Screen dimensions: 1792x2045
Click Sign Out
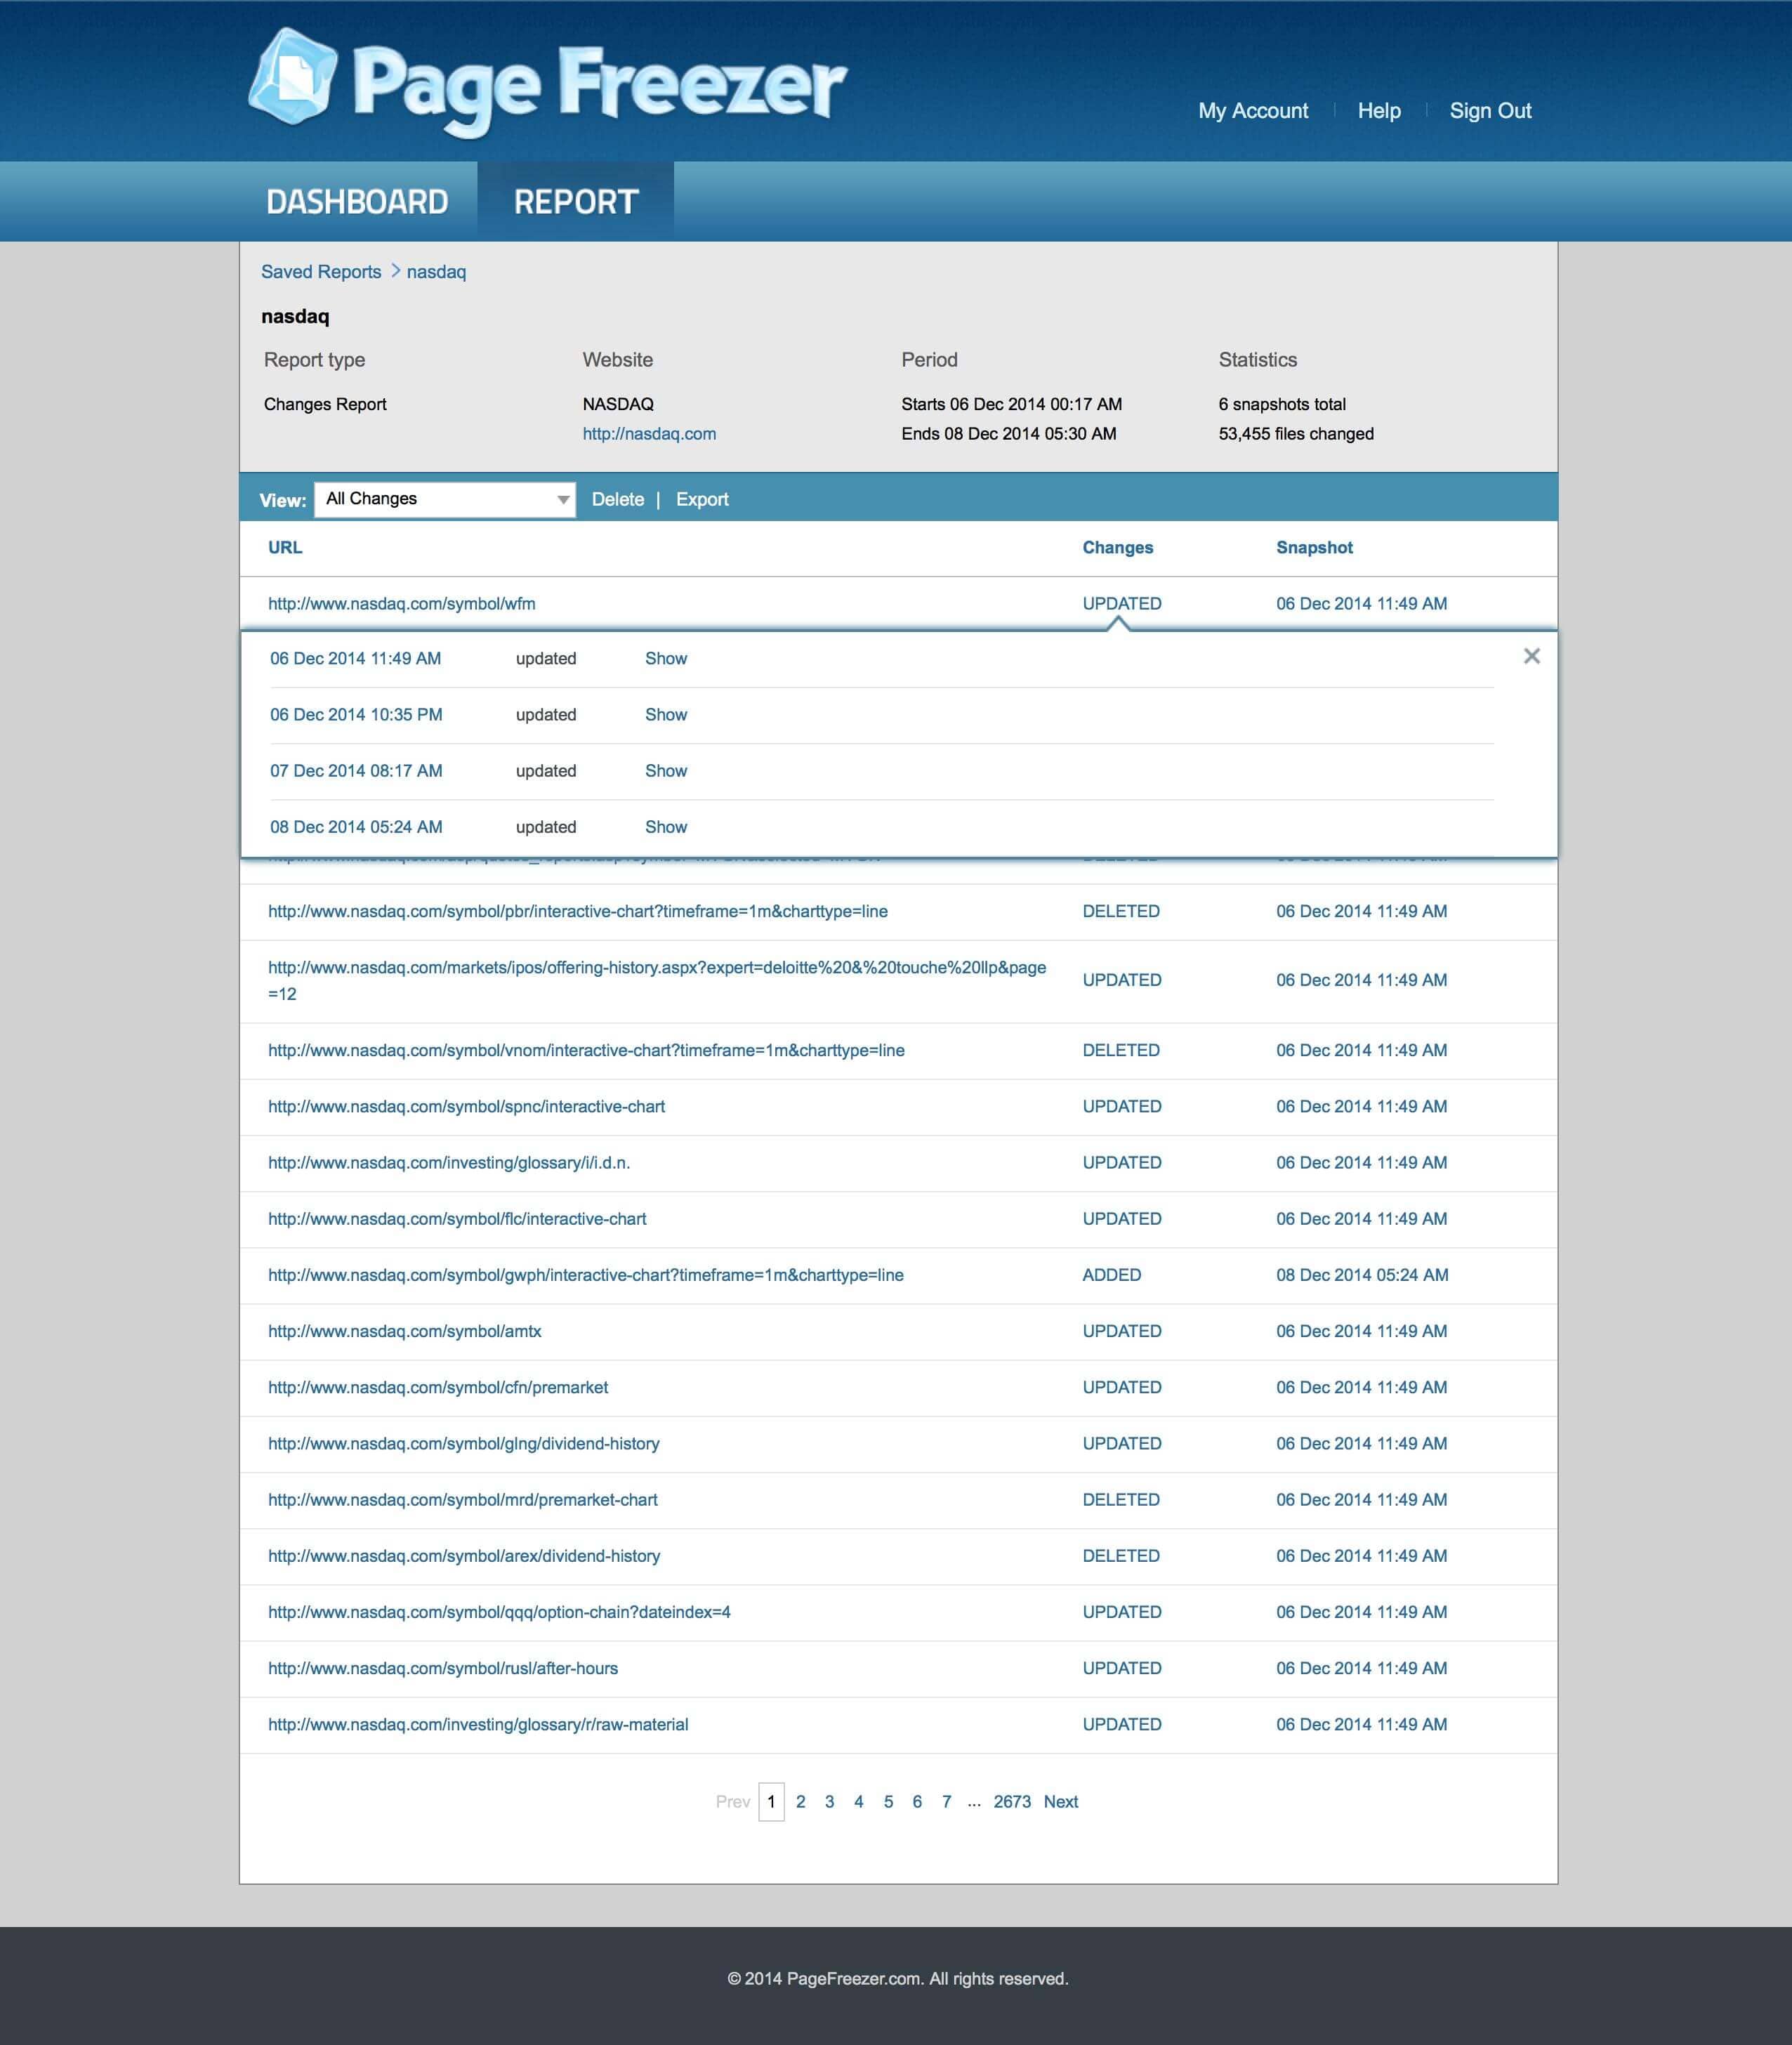click(1490, 111)
